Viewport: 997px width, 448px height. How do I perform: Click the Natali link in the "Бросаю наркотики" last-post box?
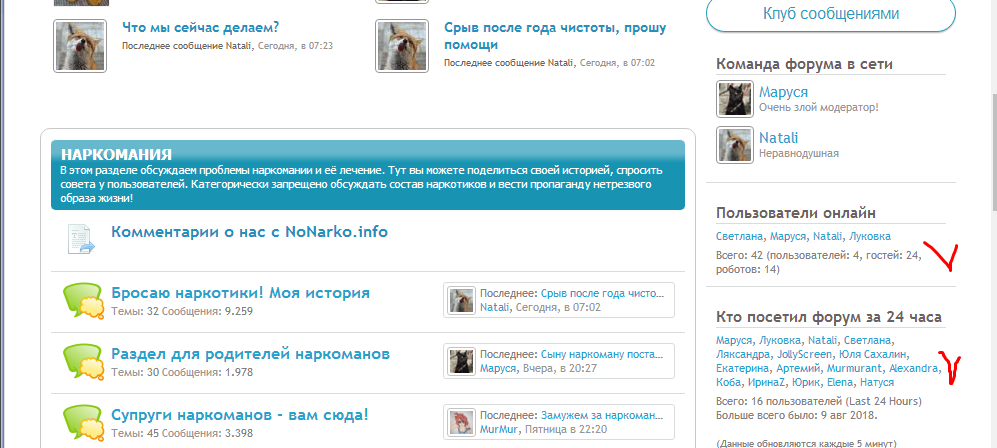pyautogui.click(x=495, y=308)
